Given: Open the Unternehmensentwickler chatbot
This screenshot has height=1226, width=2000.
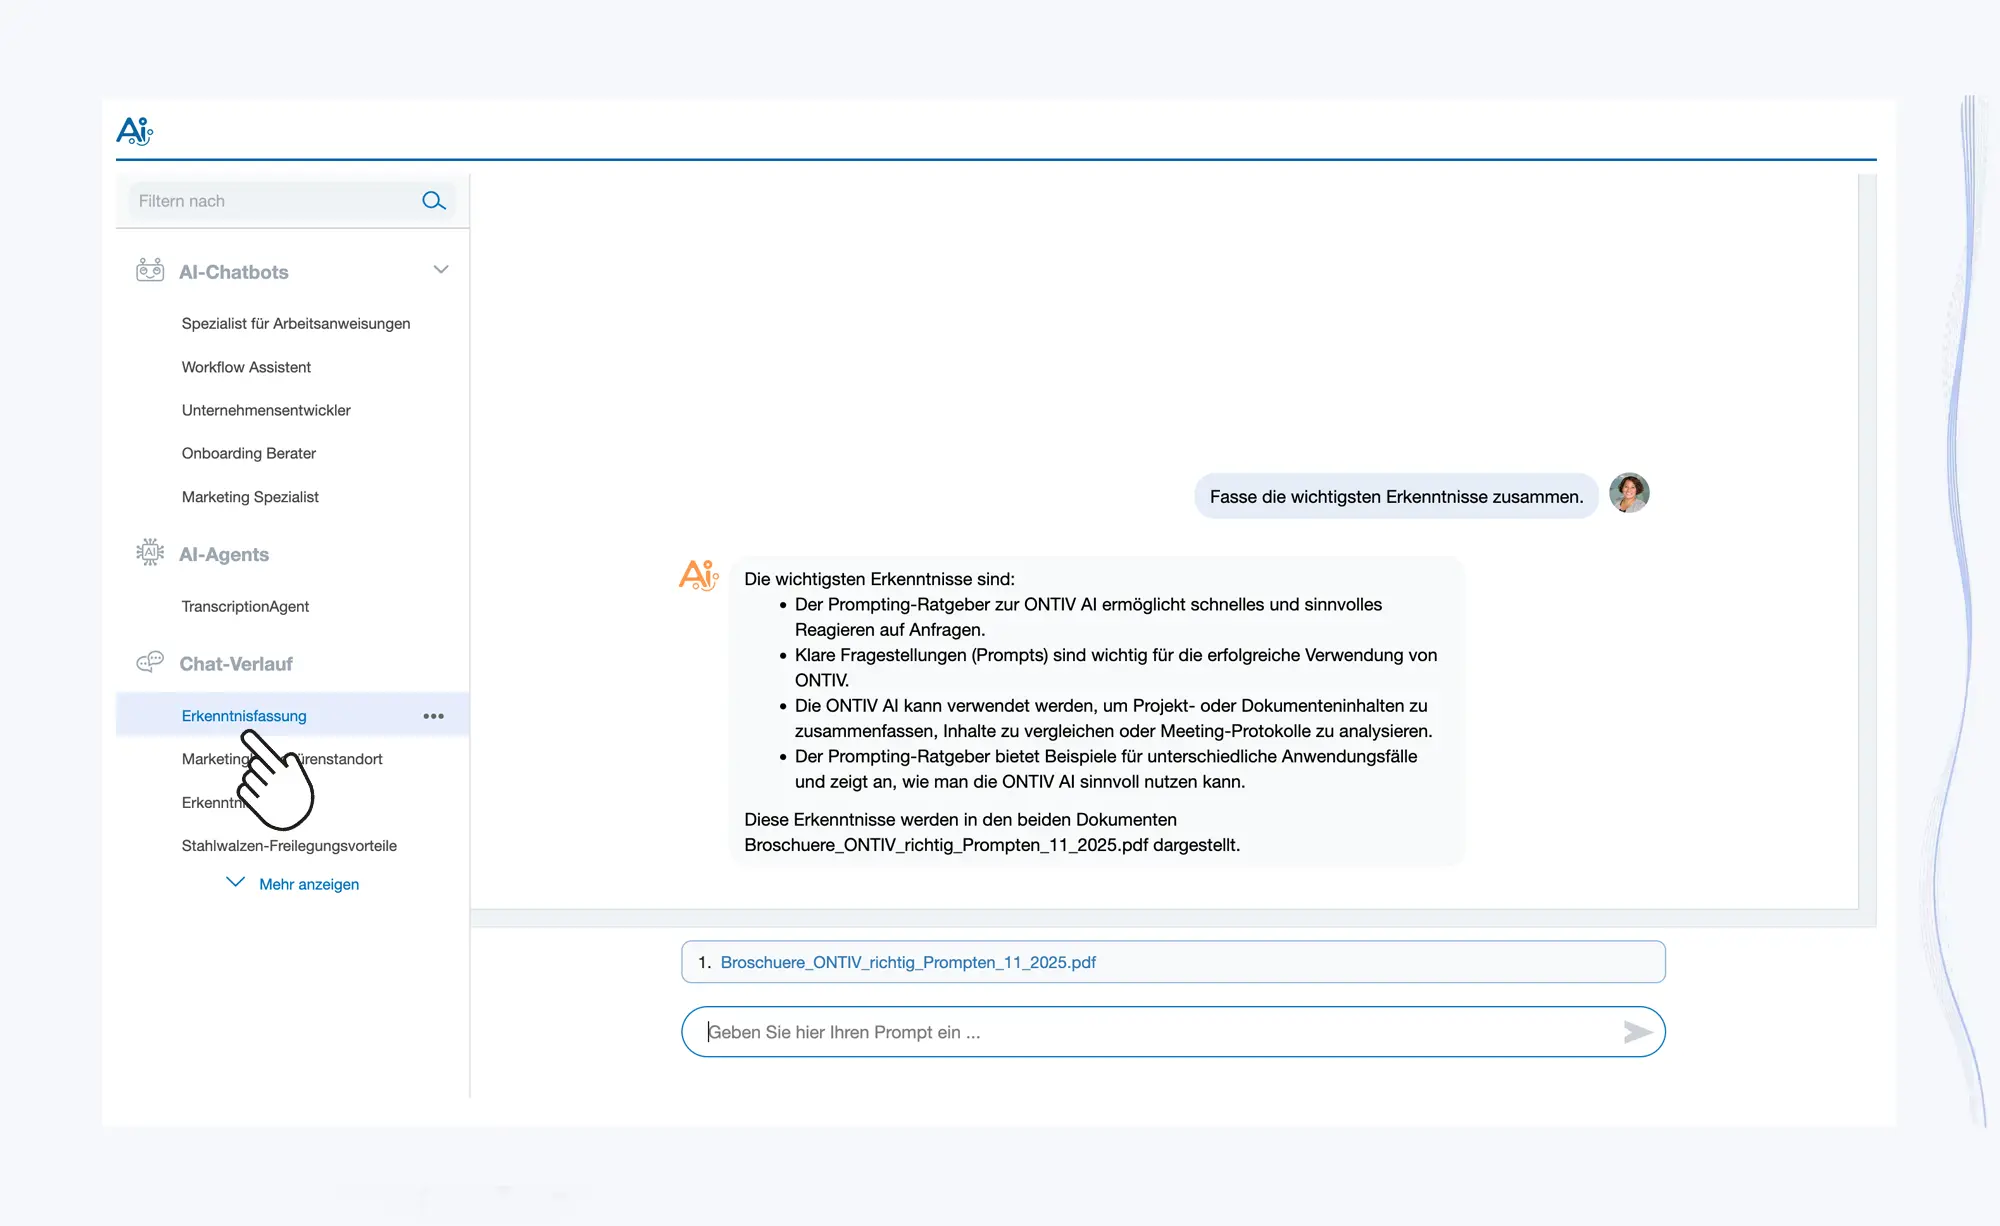Looking at the screenshot, I should pos(266,410).
